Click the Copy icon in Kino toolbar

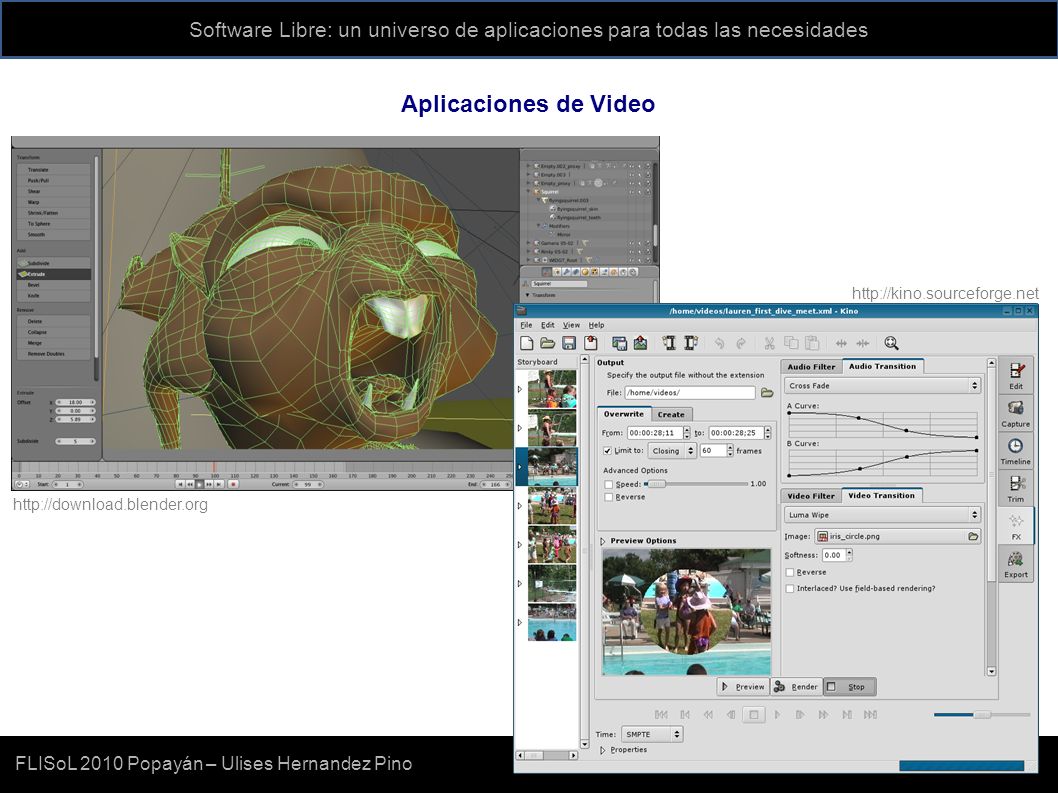[x=791, y=343]
